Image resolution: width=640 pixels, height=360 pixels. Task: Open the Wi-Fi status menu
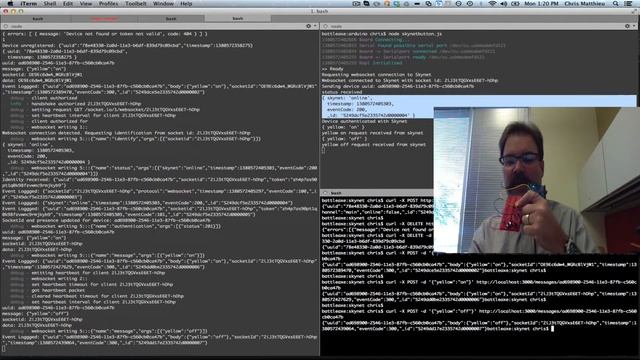pyautogui.click(x=492, y=4)
